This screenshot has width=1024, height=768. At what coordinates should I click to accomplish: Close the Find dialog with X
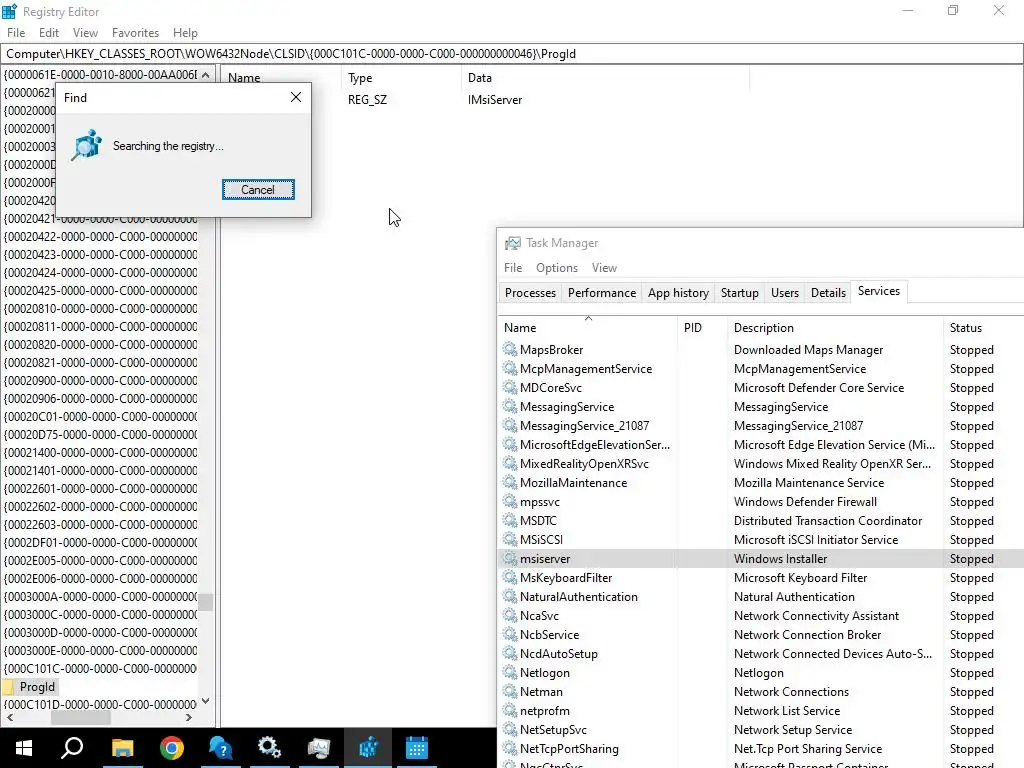click(296, 97)
